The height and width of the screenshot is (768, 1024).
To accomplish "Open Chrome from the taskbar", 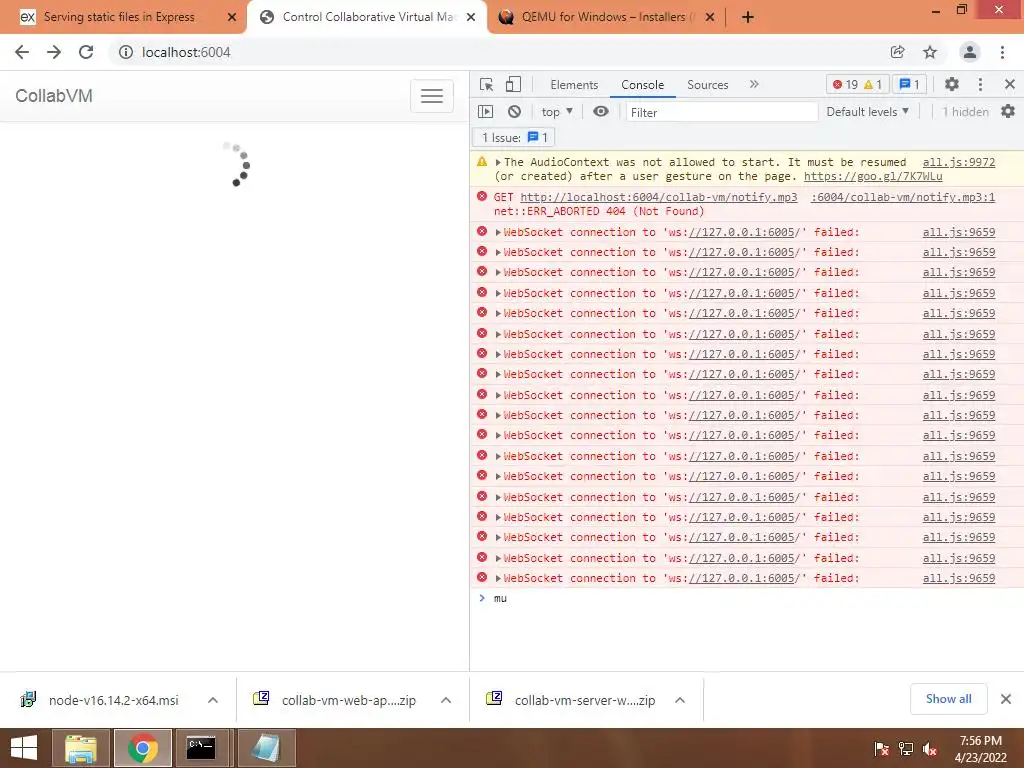I will pyautogui.click(x=143, y=748).
